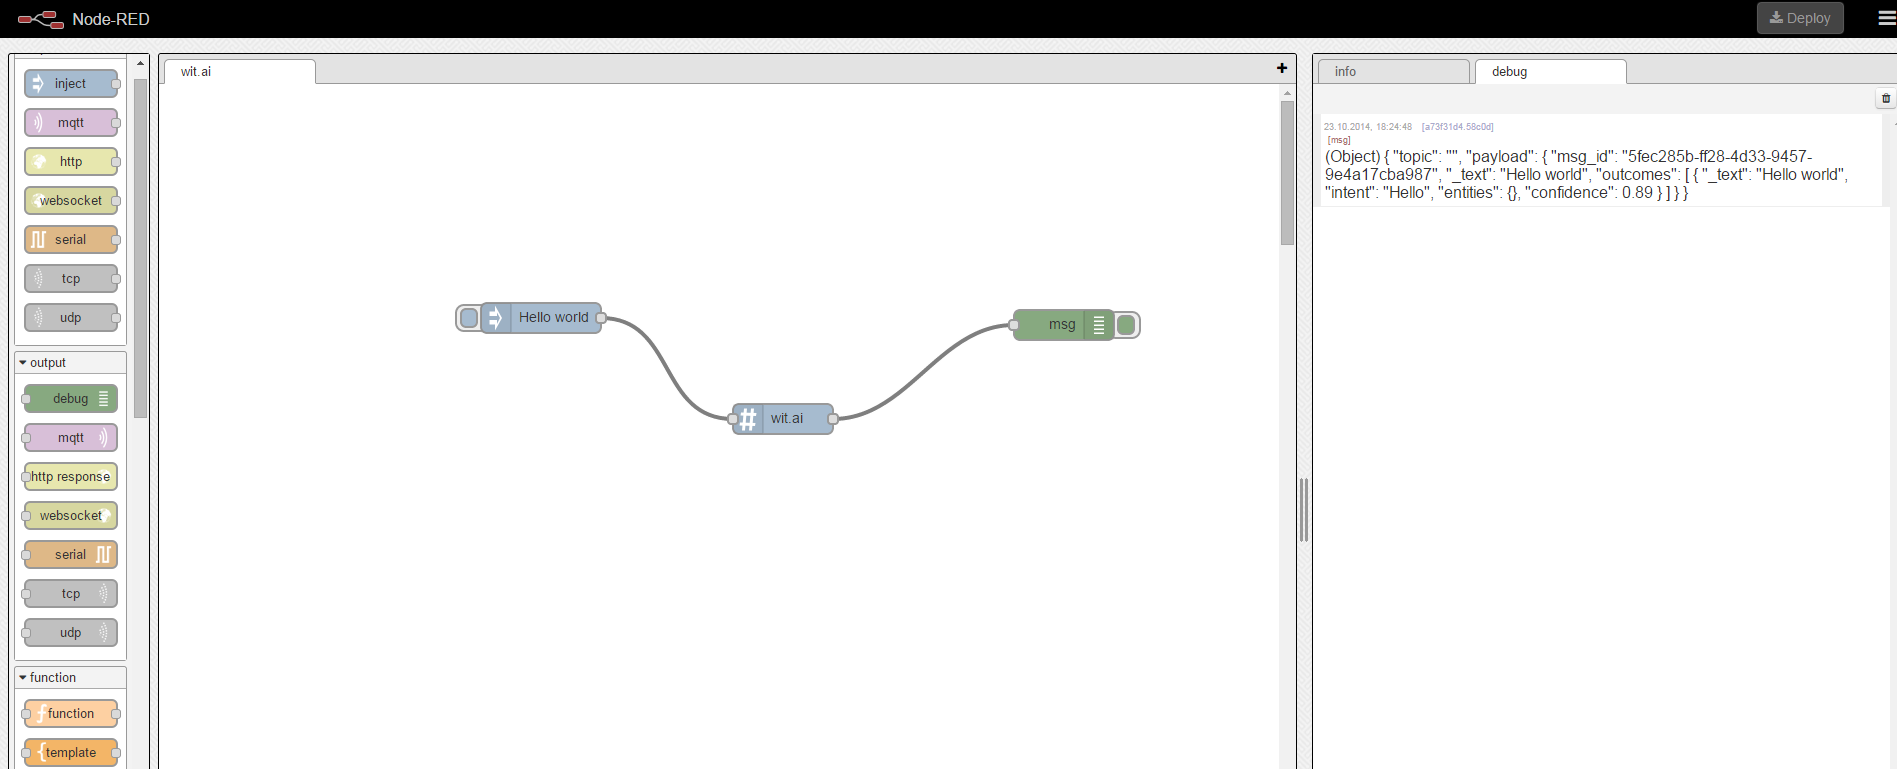
Task: Trigger the Hello world inject button
Action: pyautogui.click(x=468, y=318)
